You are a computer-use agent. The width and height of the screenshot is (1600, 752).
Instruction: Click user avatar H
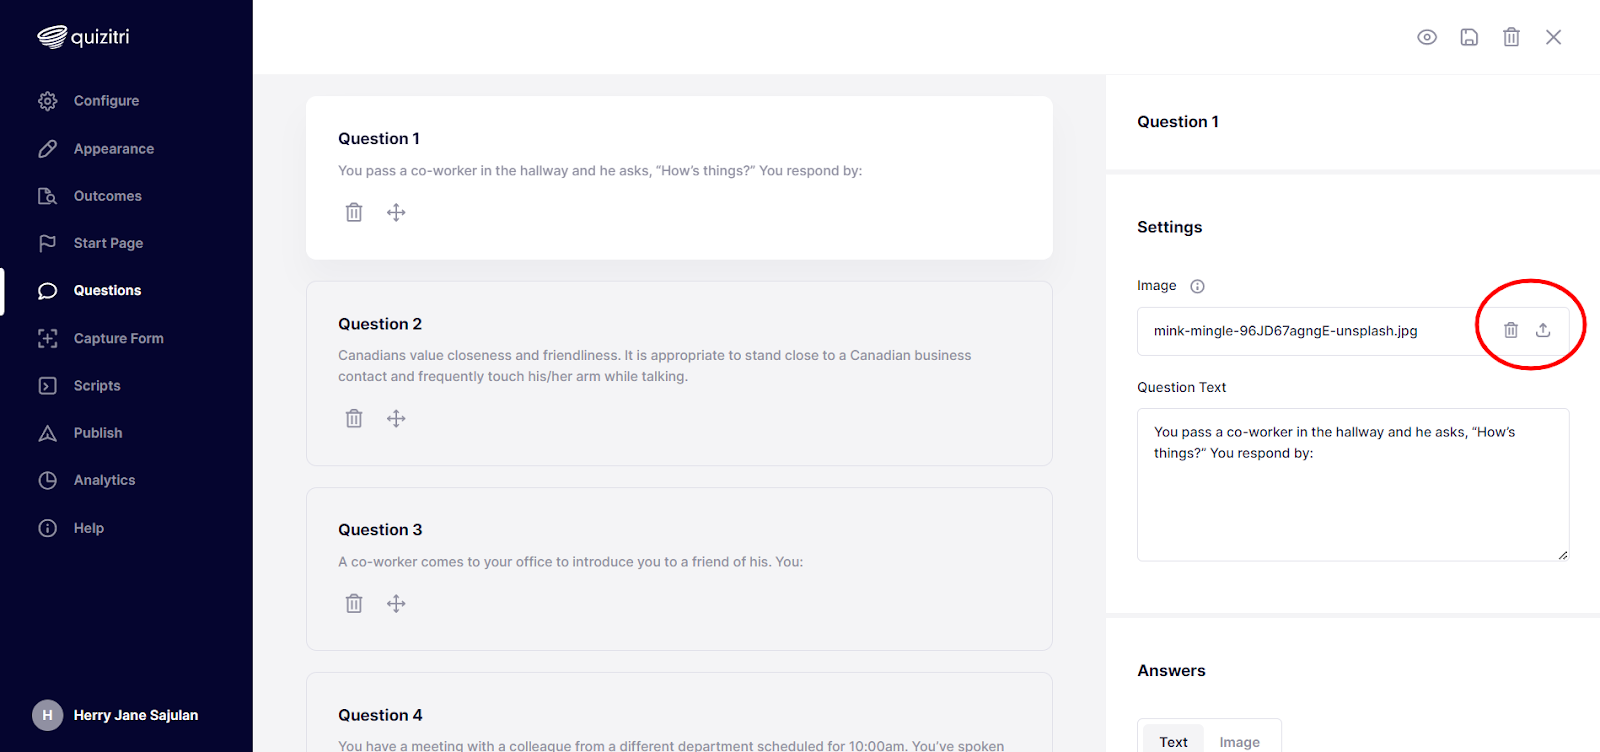[x=47, y=715]
